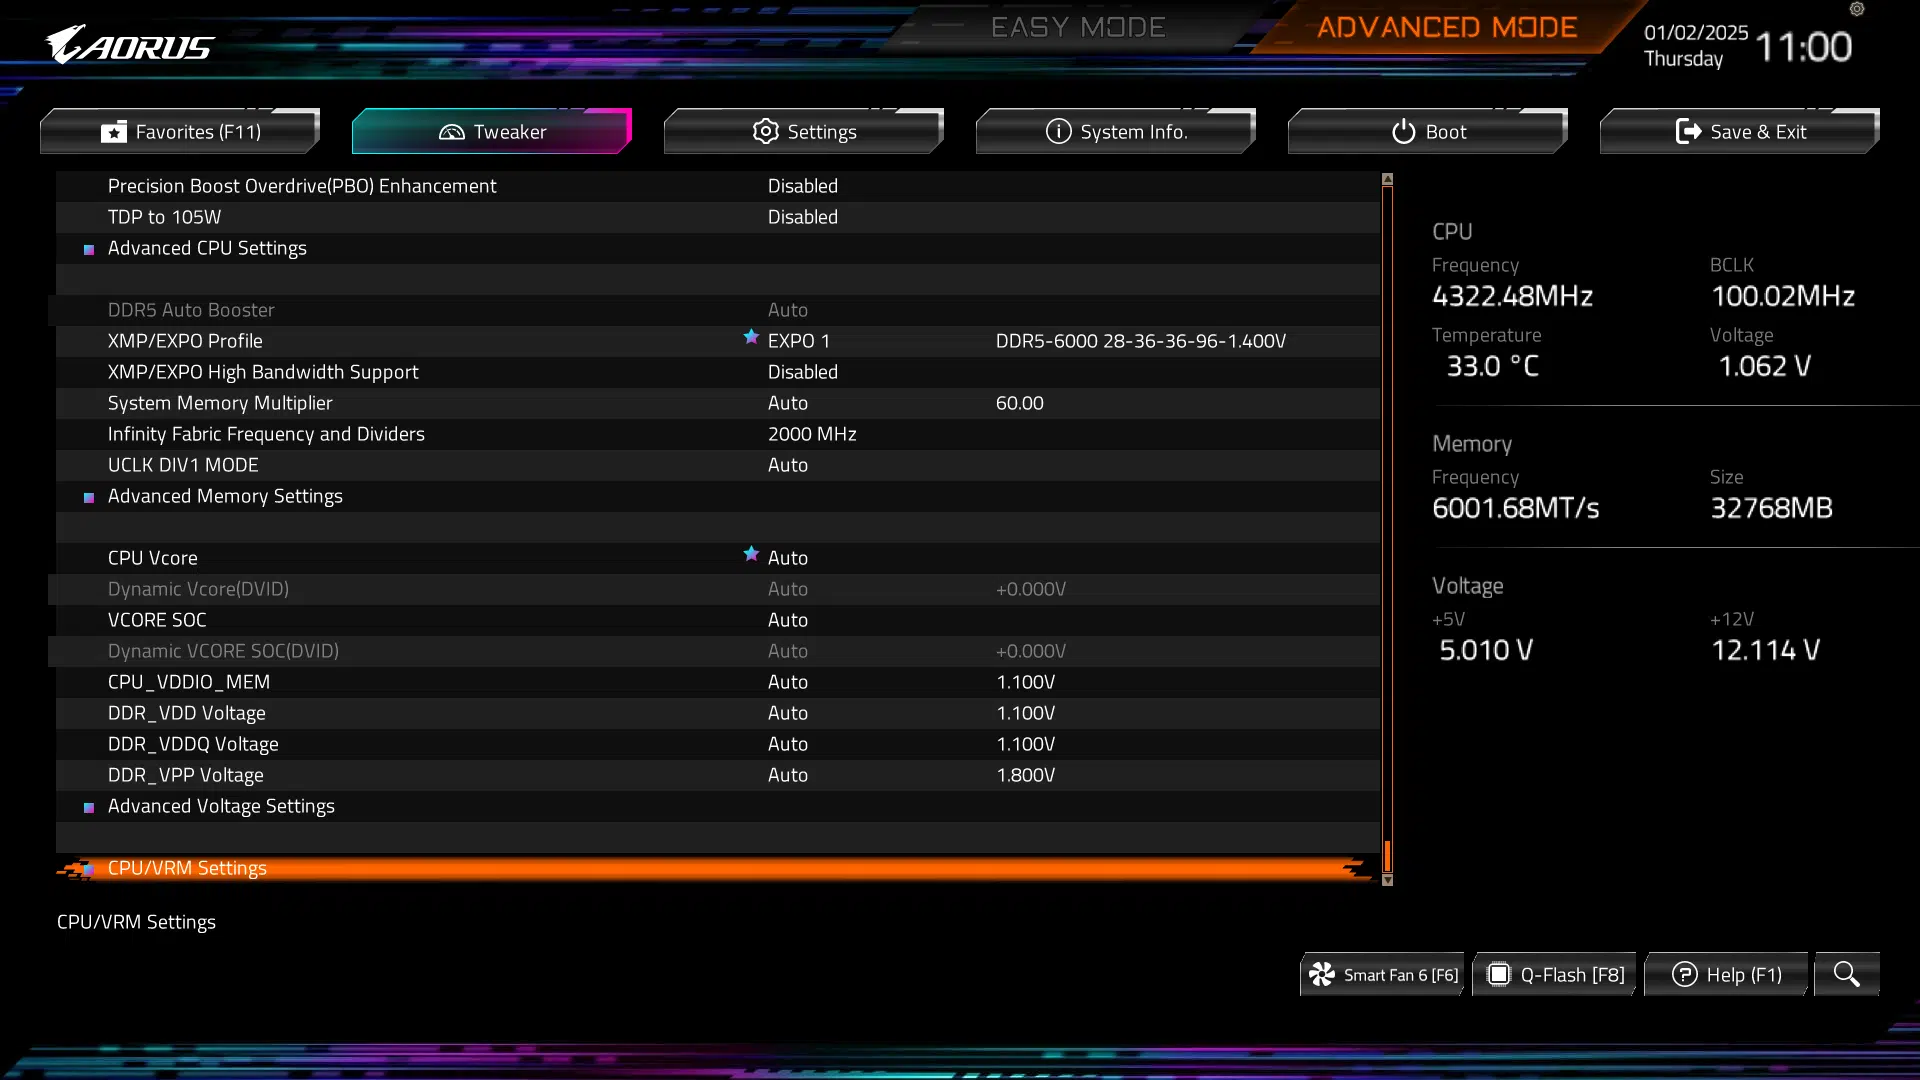Click the power icon on Boot tab
The height and width of the screenshot is (1080, 1920).
point(1404,131)
